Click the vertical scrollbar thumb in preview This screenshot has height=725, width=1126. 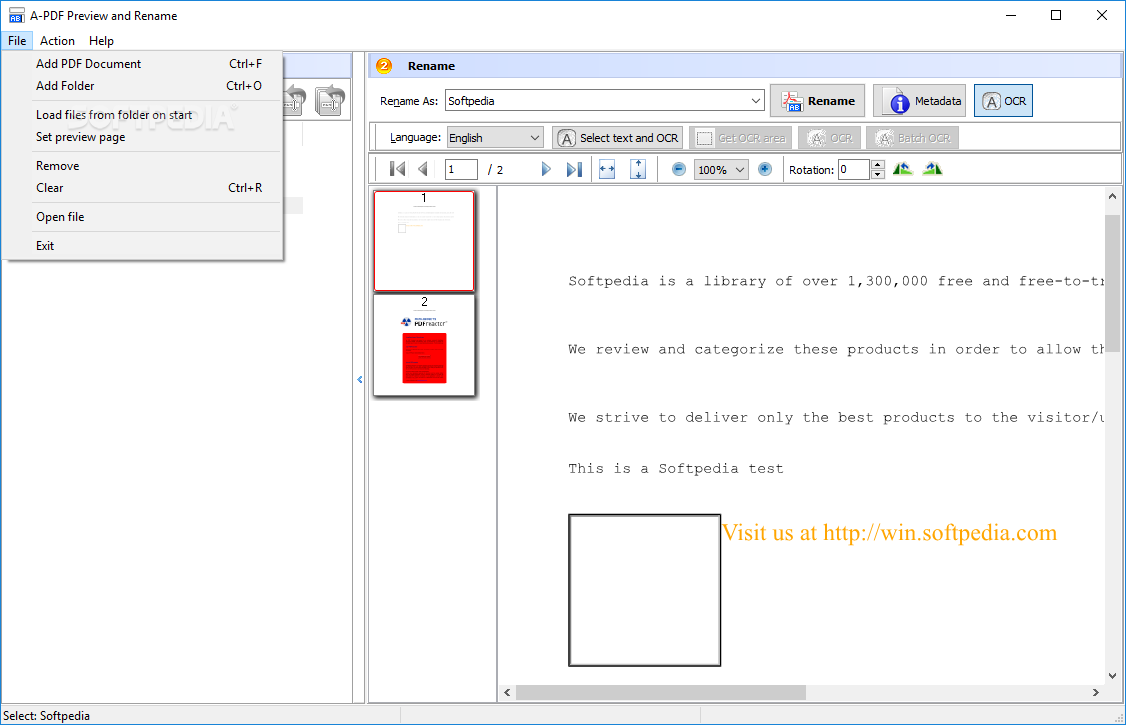tap(1112, 284)
